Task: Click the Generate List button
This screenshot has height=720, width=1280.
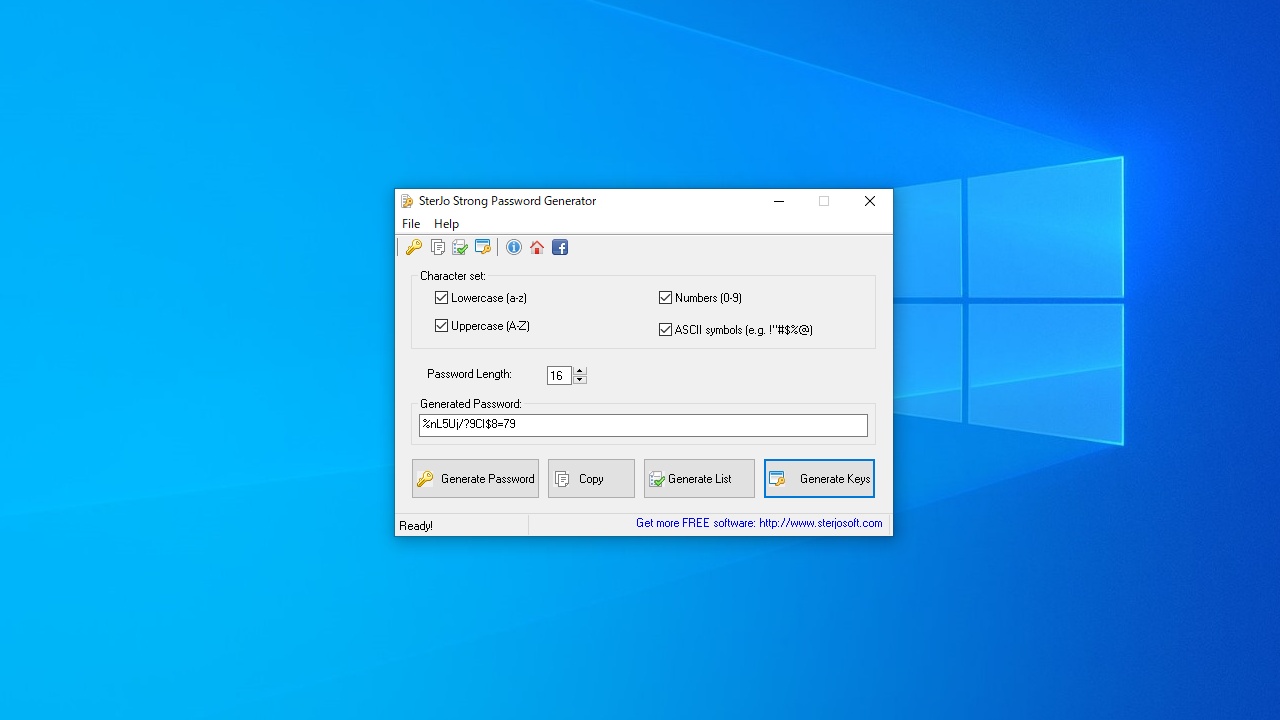Action: pos(699,479)
